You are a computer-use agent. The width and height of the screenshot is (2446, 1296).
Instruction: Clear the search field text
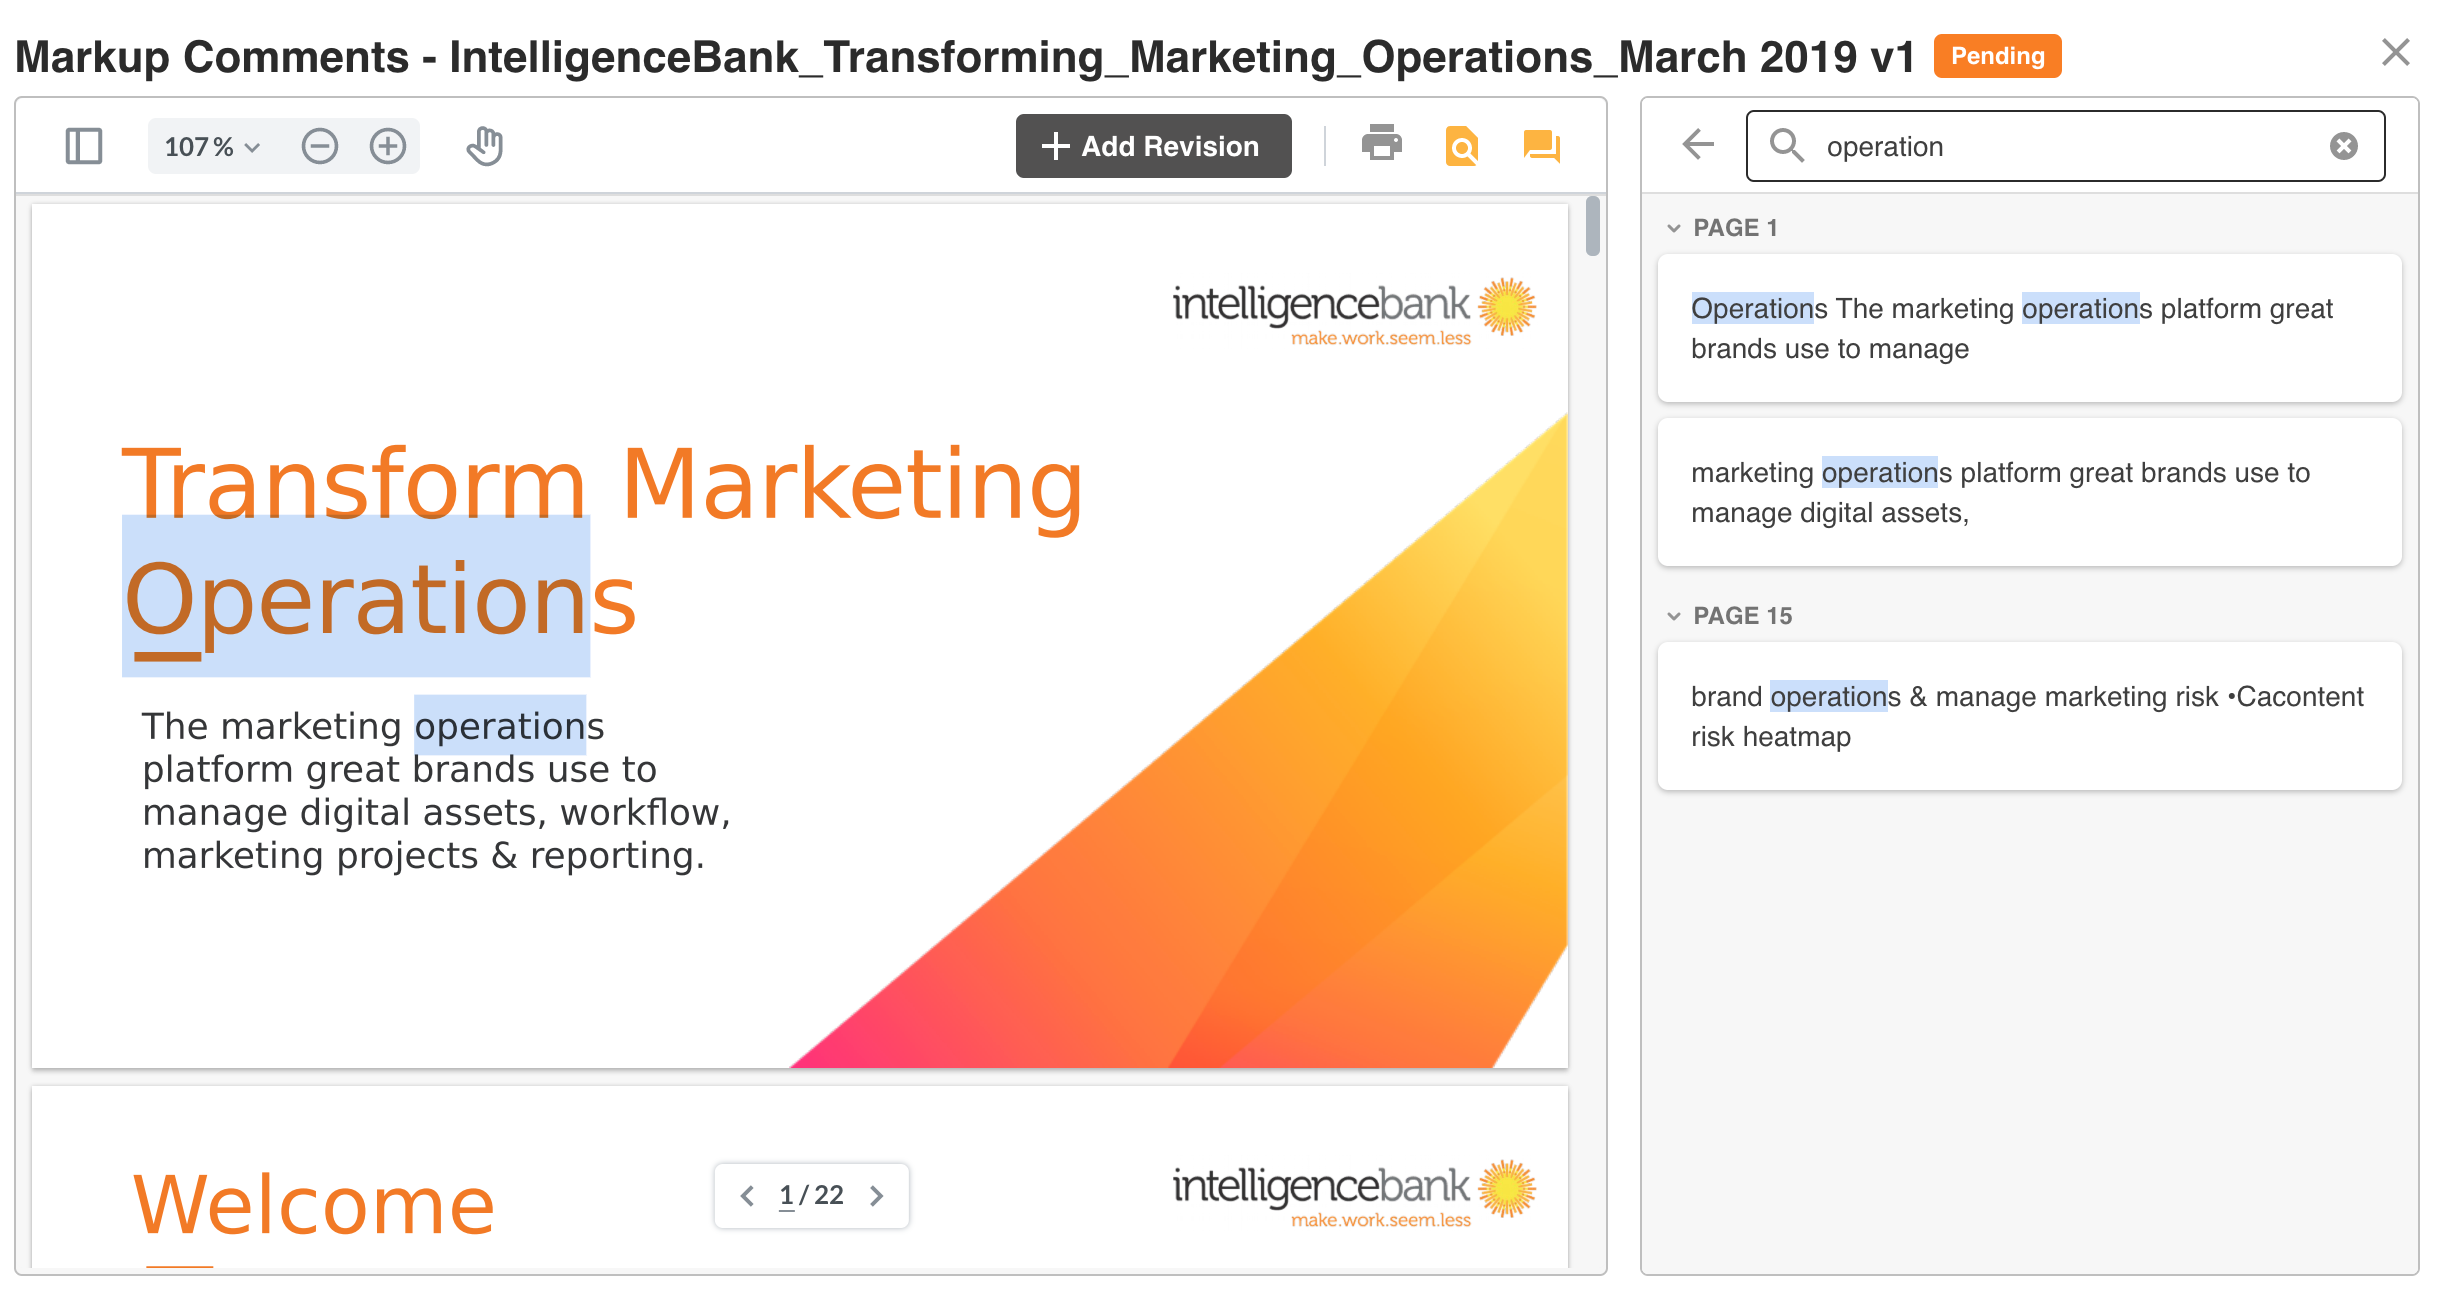[x=2343, y=146]
